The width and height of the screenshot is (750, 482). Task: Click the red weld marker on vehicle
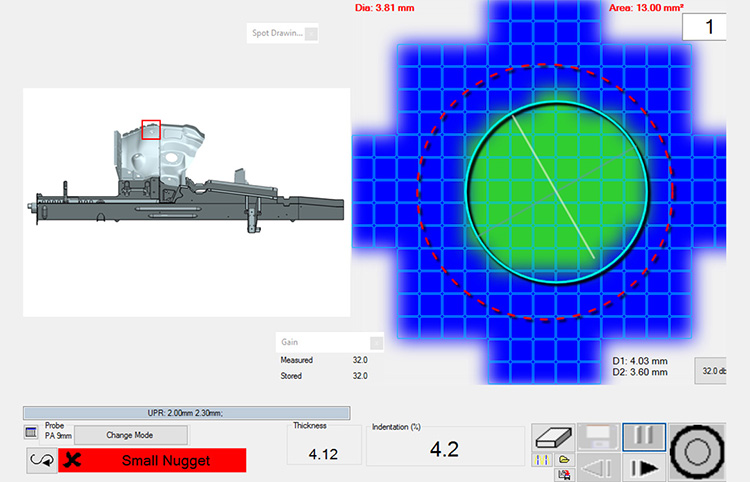(151, 129)
